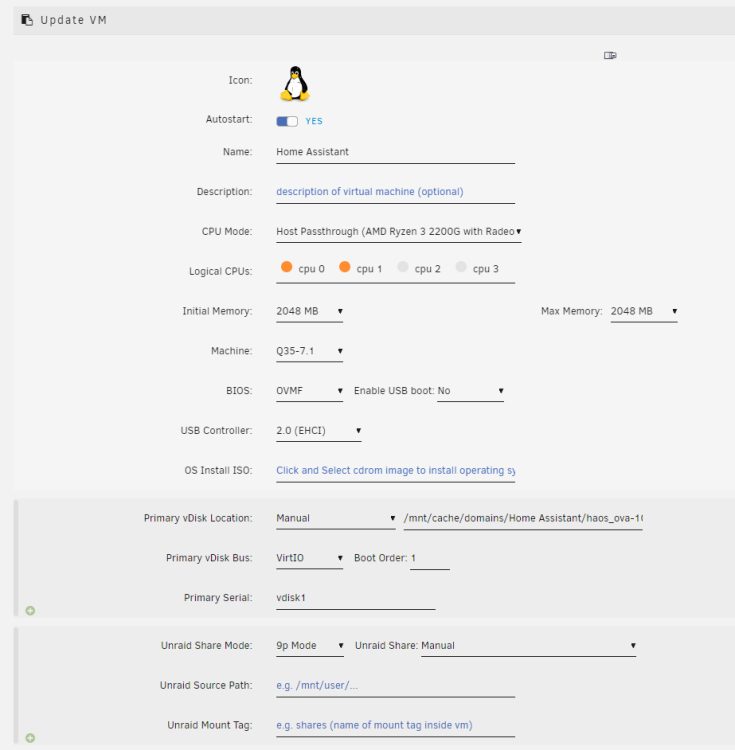Click the Description input field
The image size is (735, 750).
point(395,192)
